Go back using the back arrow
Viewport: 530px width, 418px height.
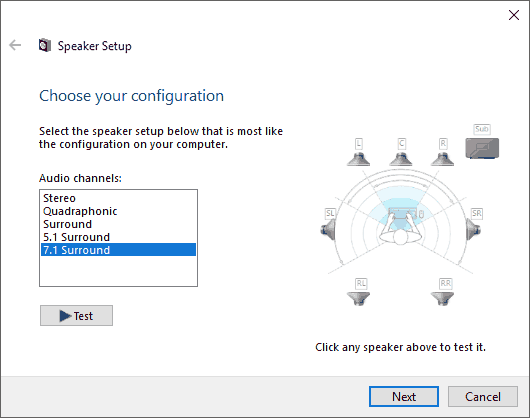point(15,45)
